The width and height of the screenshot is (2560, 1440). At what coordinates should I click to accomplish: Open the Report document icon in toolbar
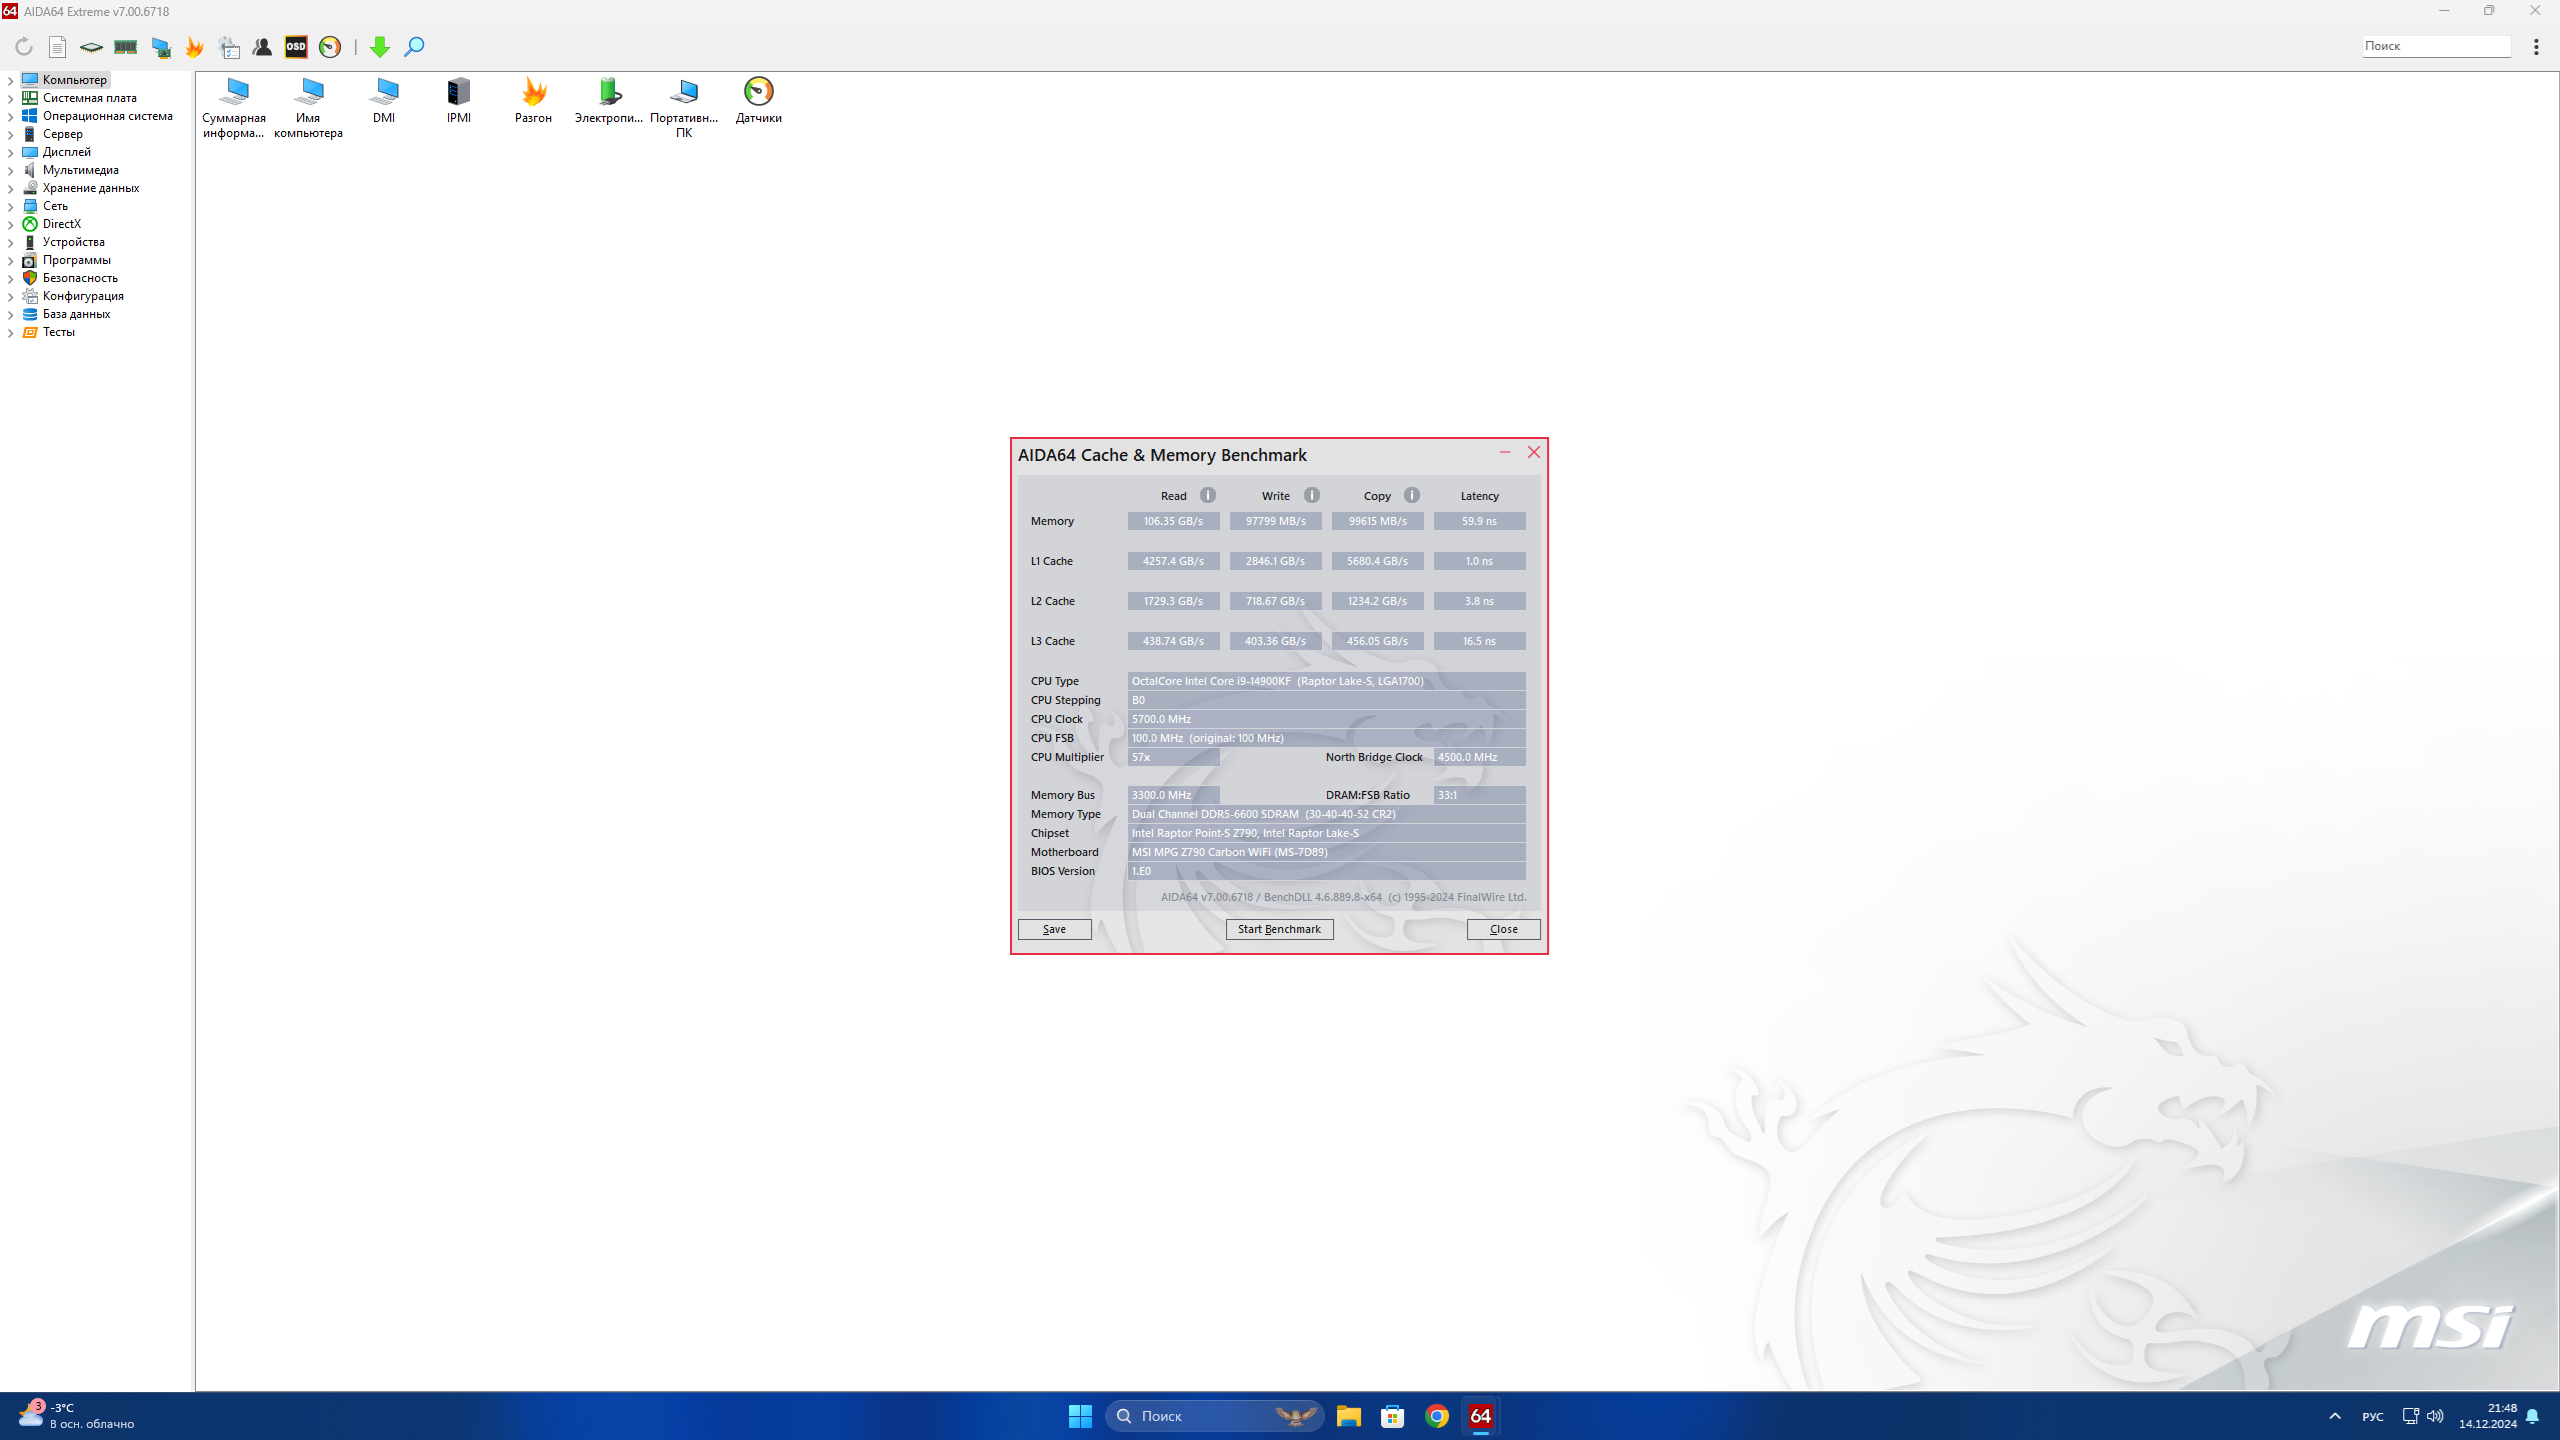[58, 47]
